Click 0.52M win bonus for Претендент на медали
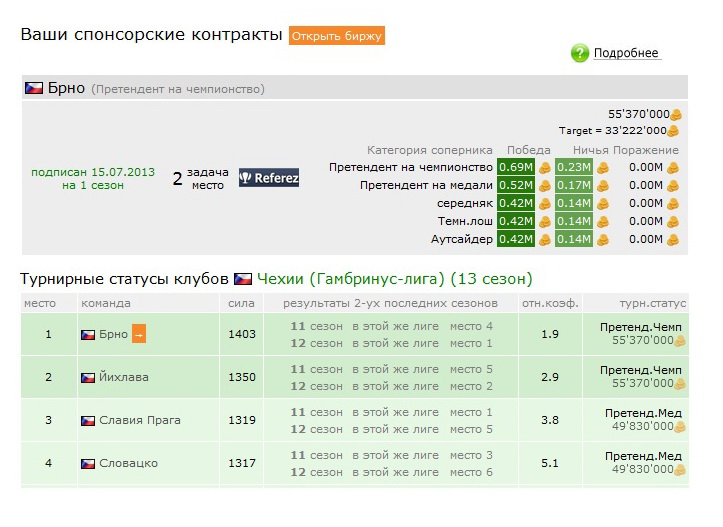Viewport: 723px width, 527px height. (516, 185)
